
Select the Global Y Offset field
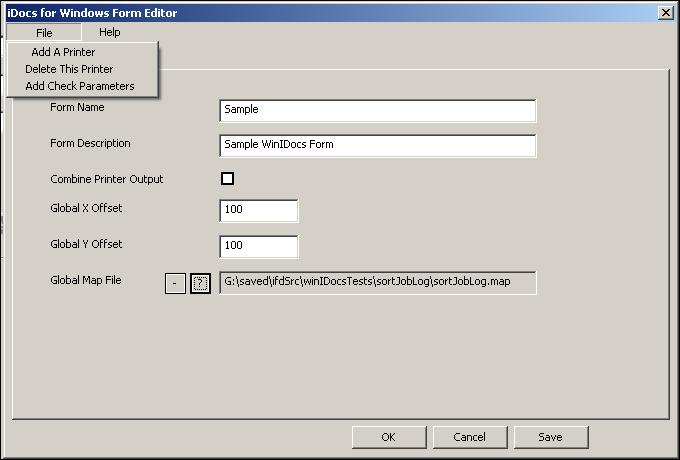[259, 247]
